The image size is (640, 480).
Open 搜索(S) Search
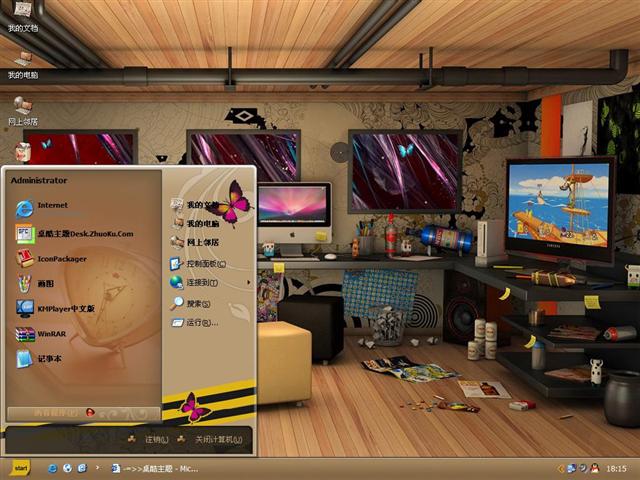191,304
